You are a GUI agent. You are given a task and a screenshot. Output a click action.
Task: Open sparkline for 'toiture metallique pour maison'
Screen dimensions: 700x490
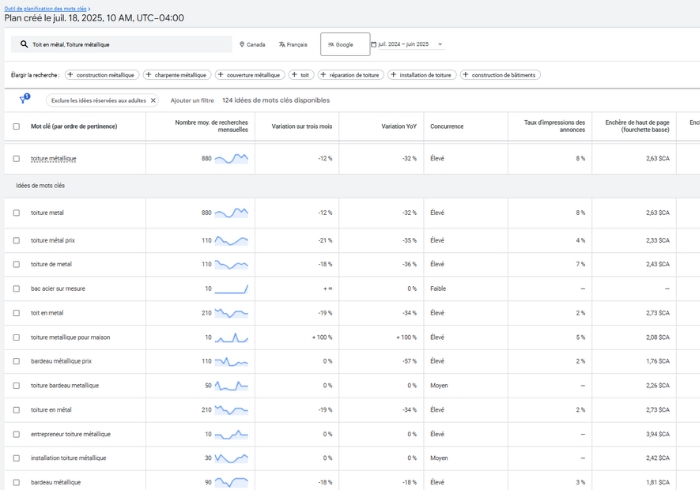click(231, 337)
